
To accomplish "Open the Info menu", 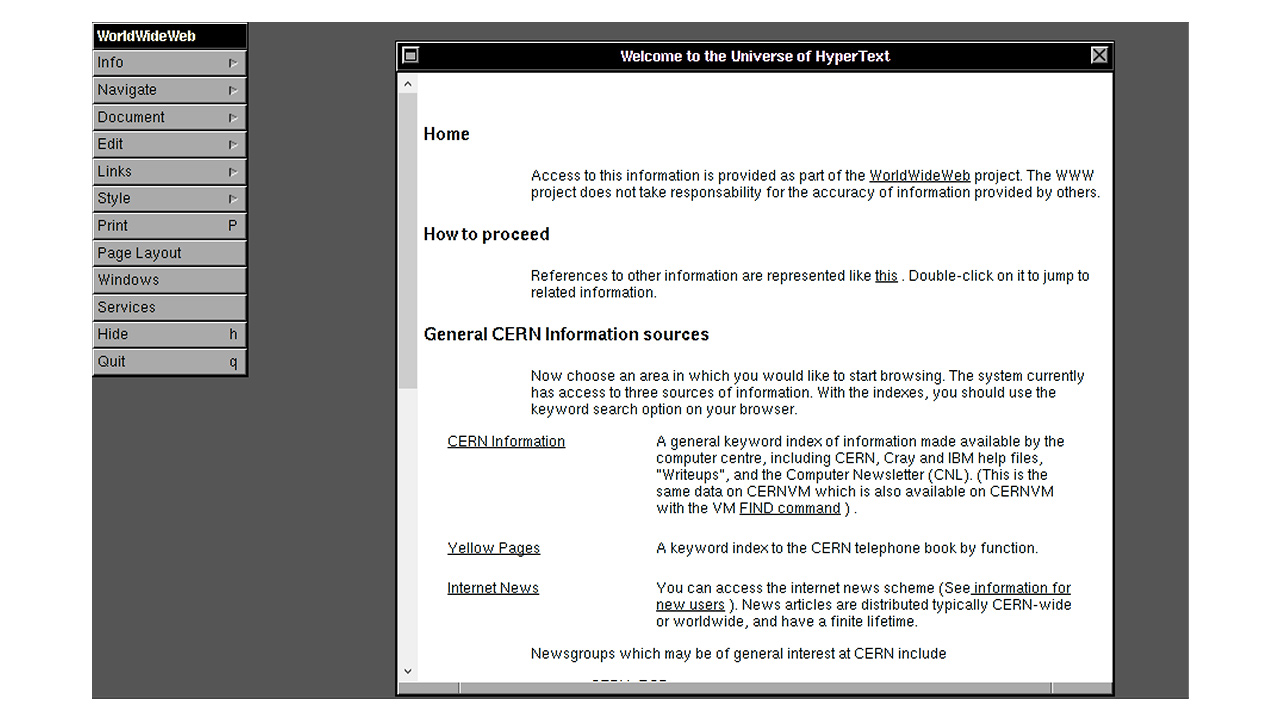I will click(x=169, y=63).
